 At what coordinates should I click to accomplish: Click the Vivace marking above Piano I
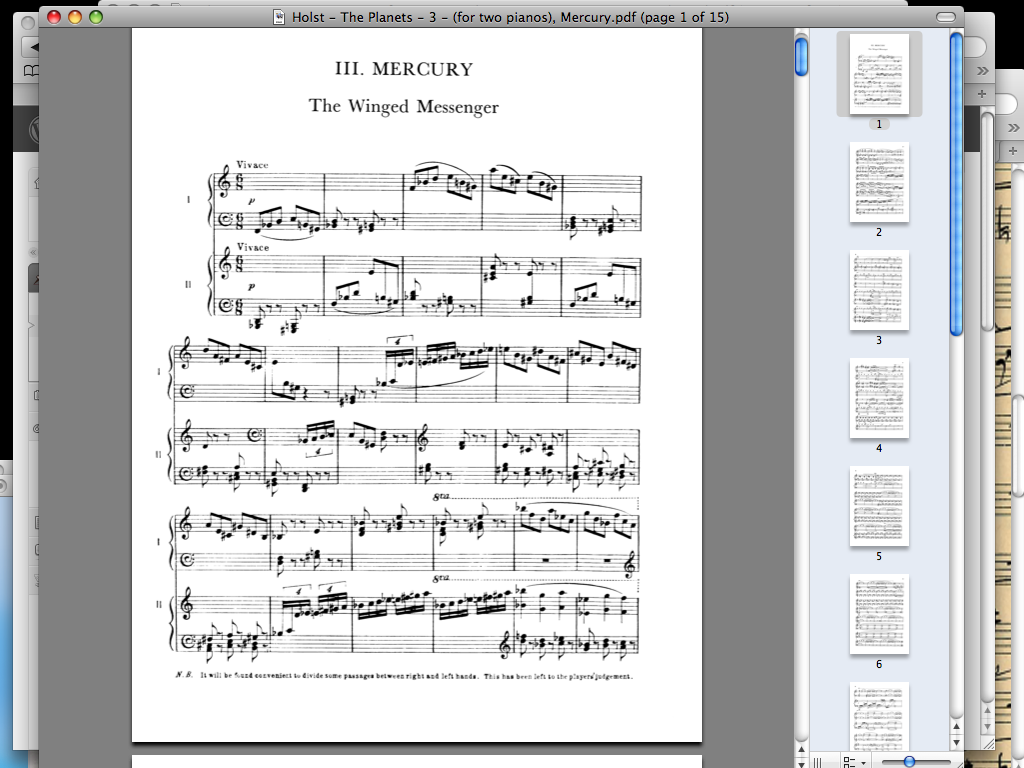coord(252,165)
